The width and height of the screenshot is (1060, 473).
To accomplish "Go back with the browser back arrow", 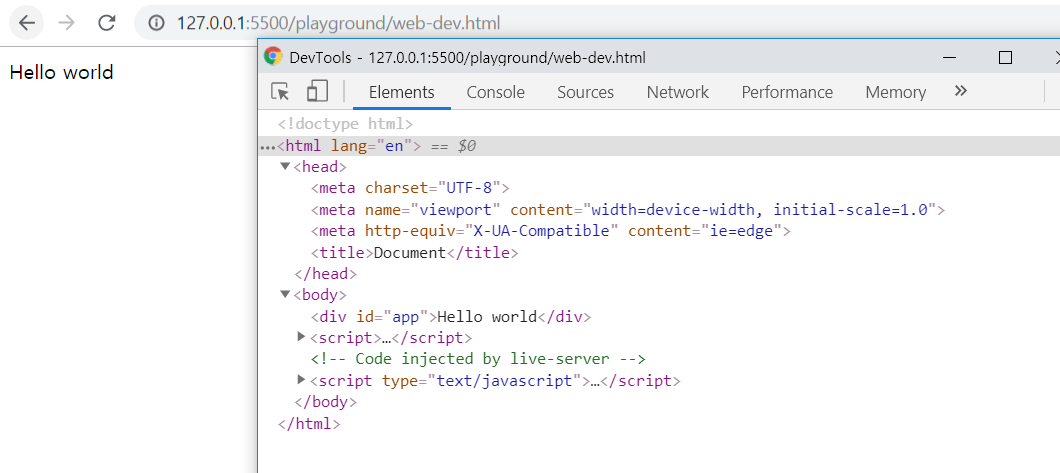I will click(26, 23).
